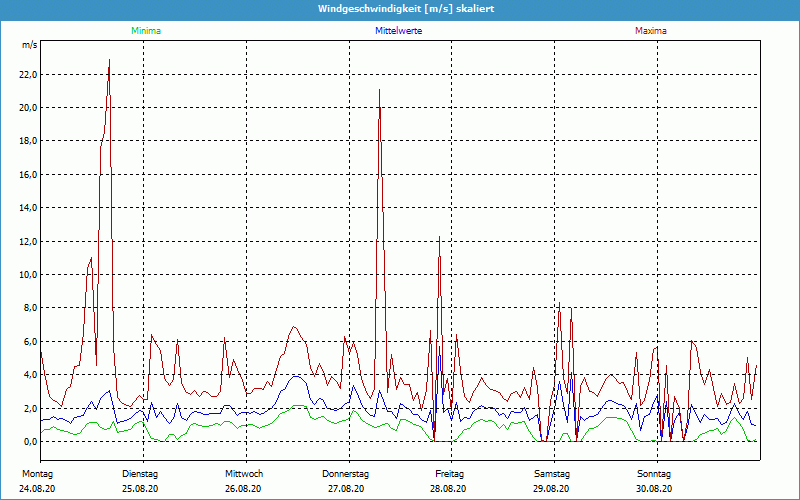The height and width of the screenshot is (500, 800).
Task: Click the red Maxima legend label
Action: (651, 31)
